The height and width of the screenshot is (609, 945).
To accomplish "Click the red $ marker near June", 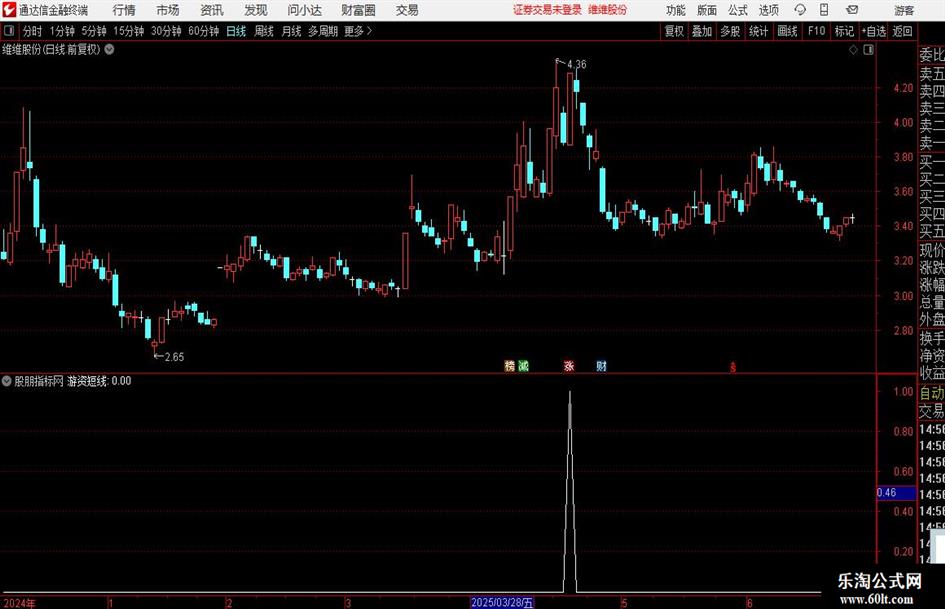I will click(733, 367).
